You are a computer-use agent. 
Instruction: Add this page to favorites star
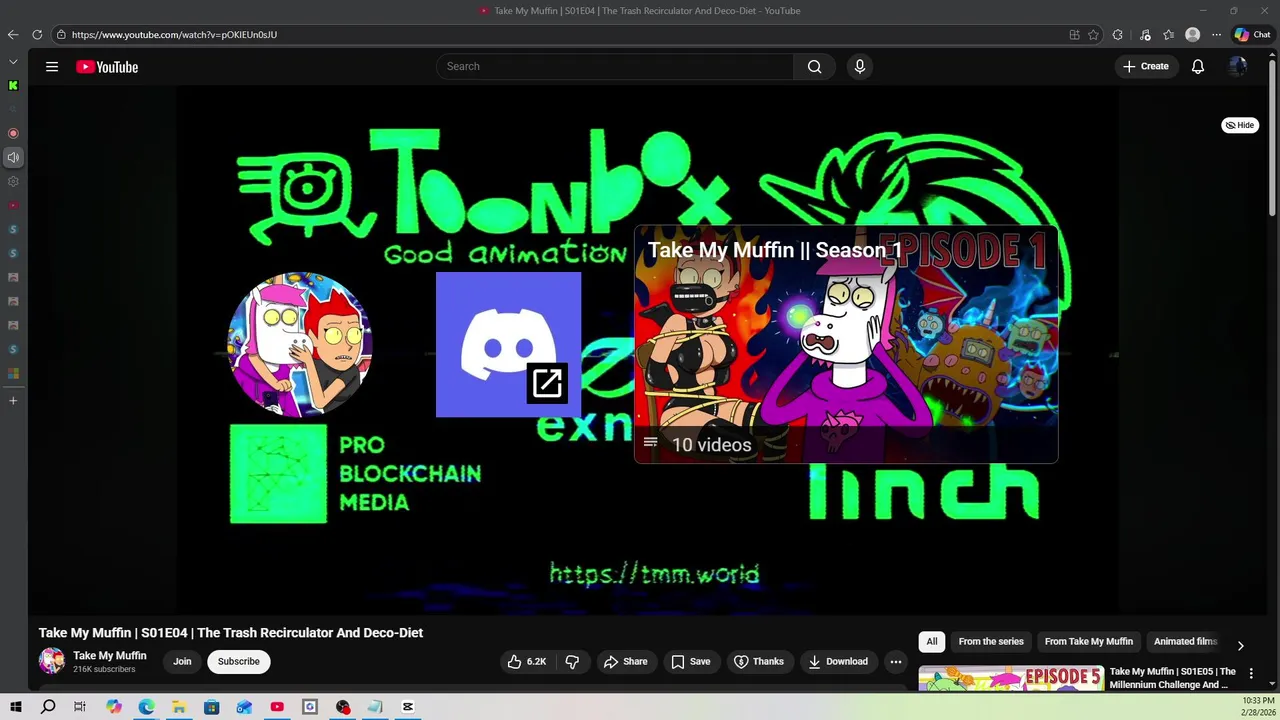click(1094, 35)
